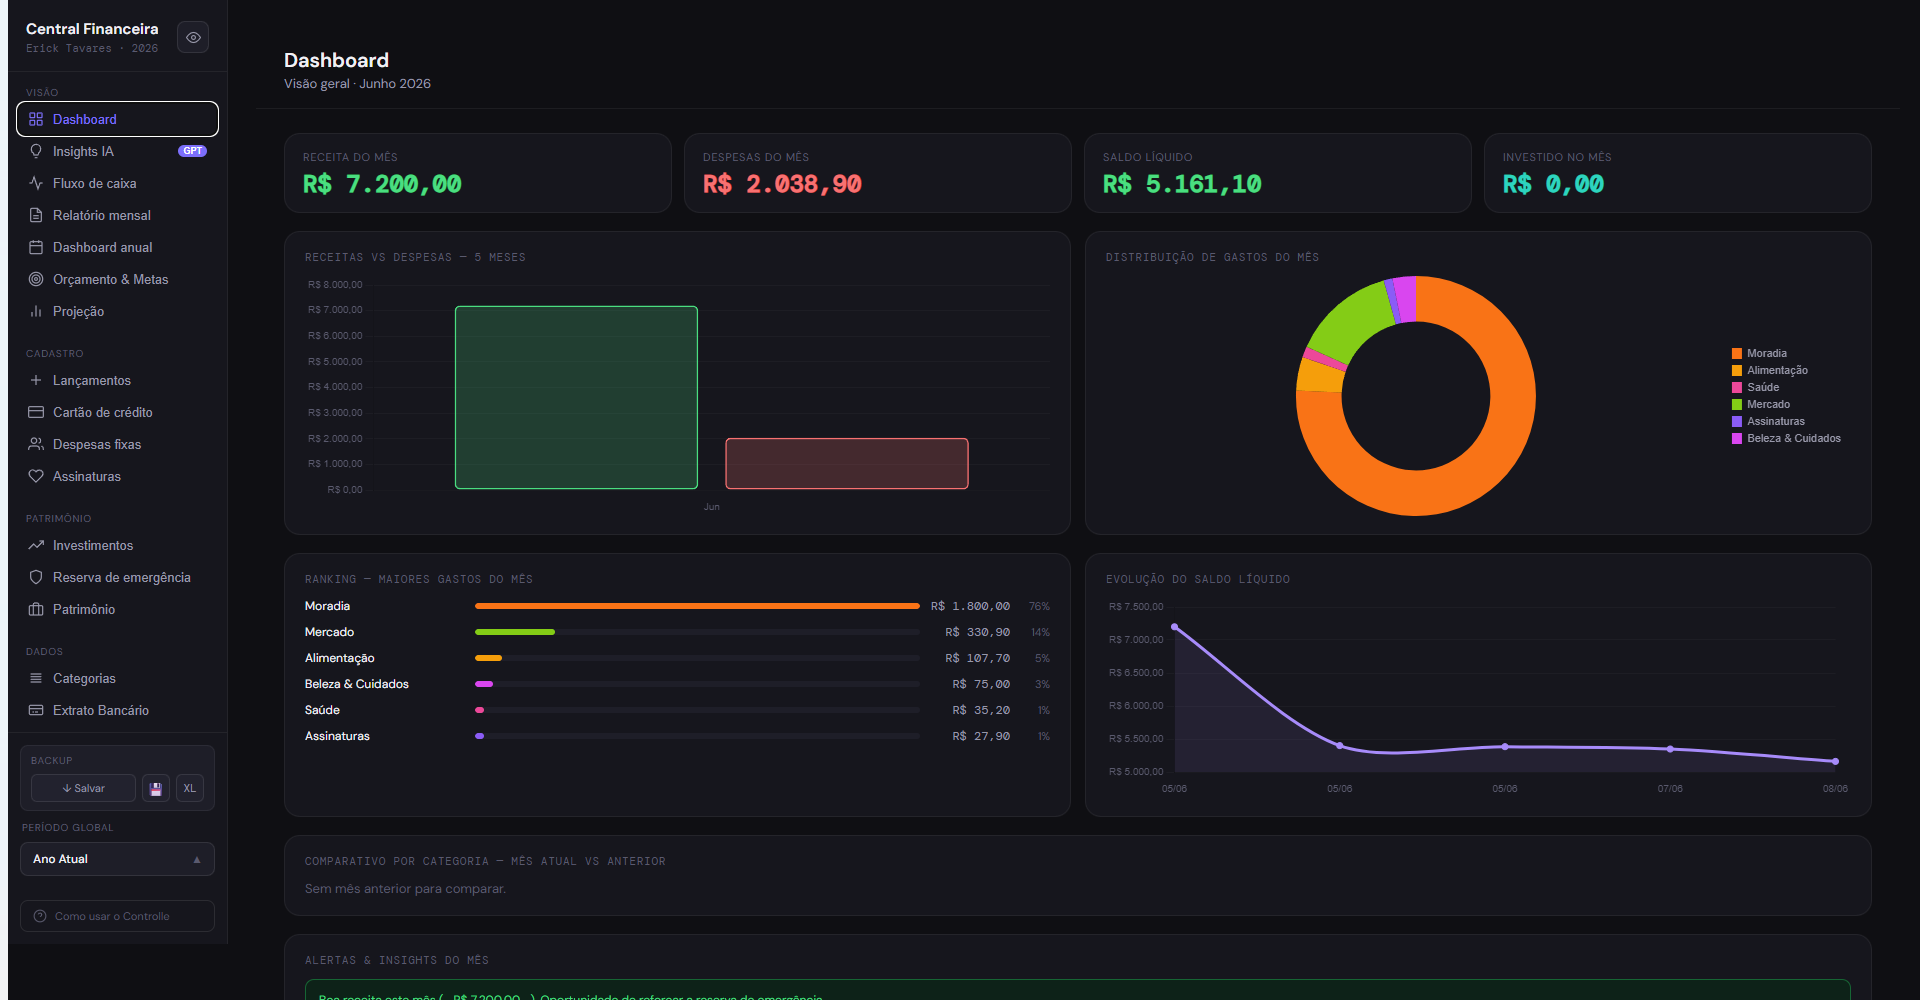Click the floppy disk backup icon
1920x1000 pixels.
pyautogui.click(x=156, y=788)
